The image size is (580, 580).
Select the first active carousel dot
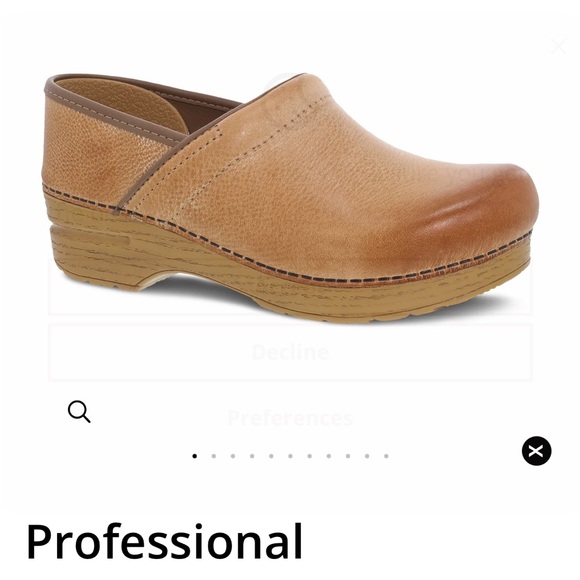[195, 456]
